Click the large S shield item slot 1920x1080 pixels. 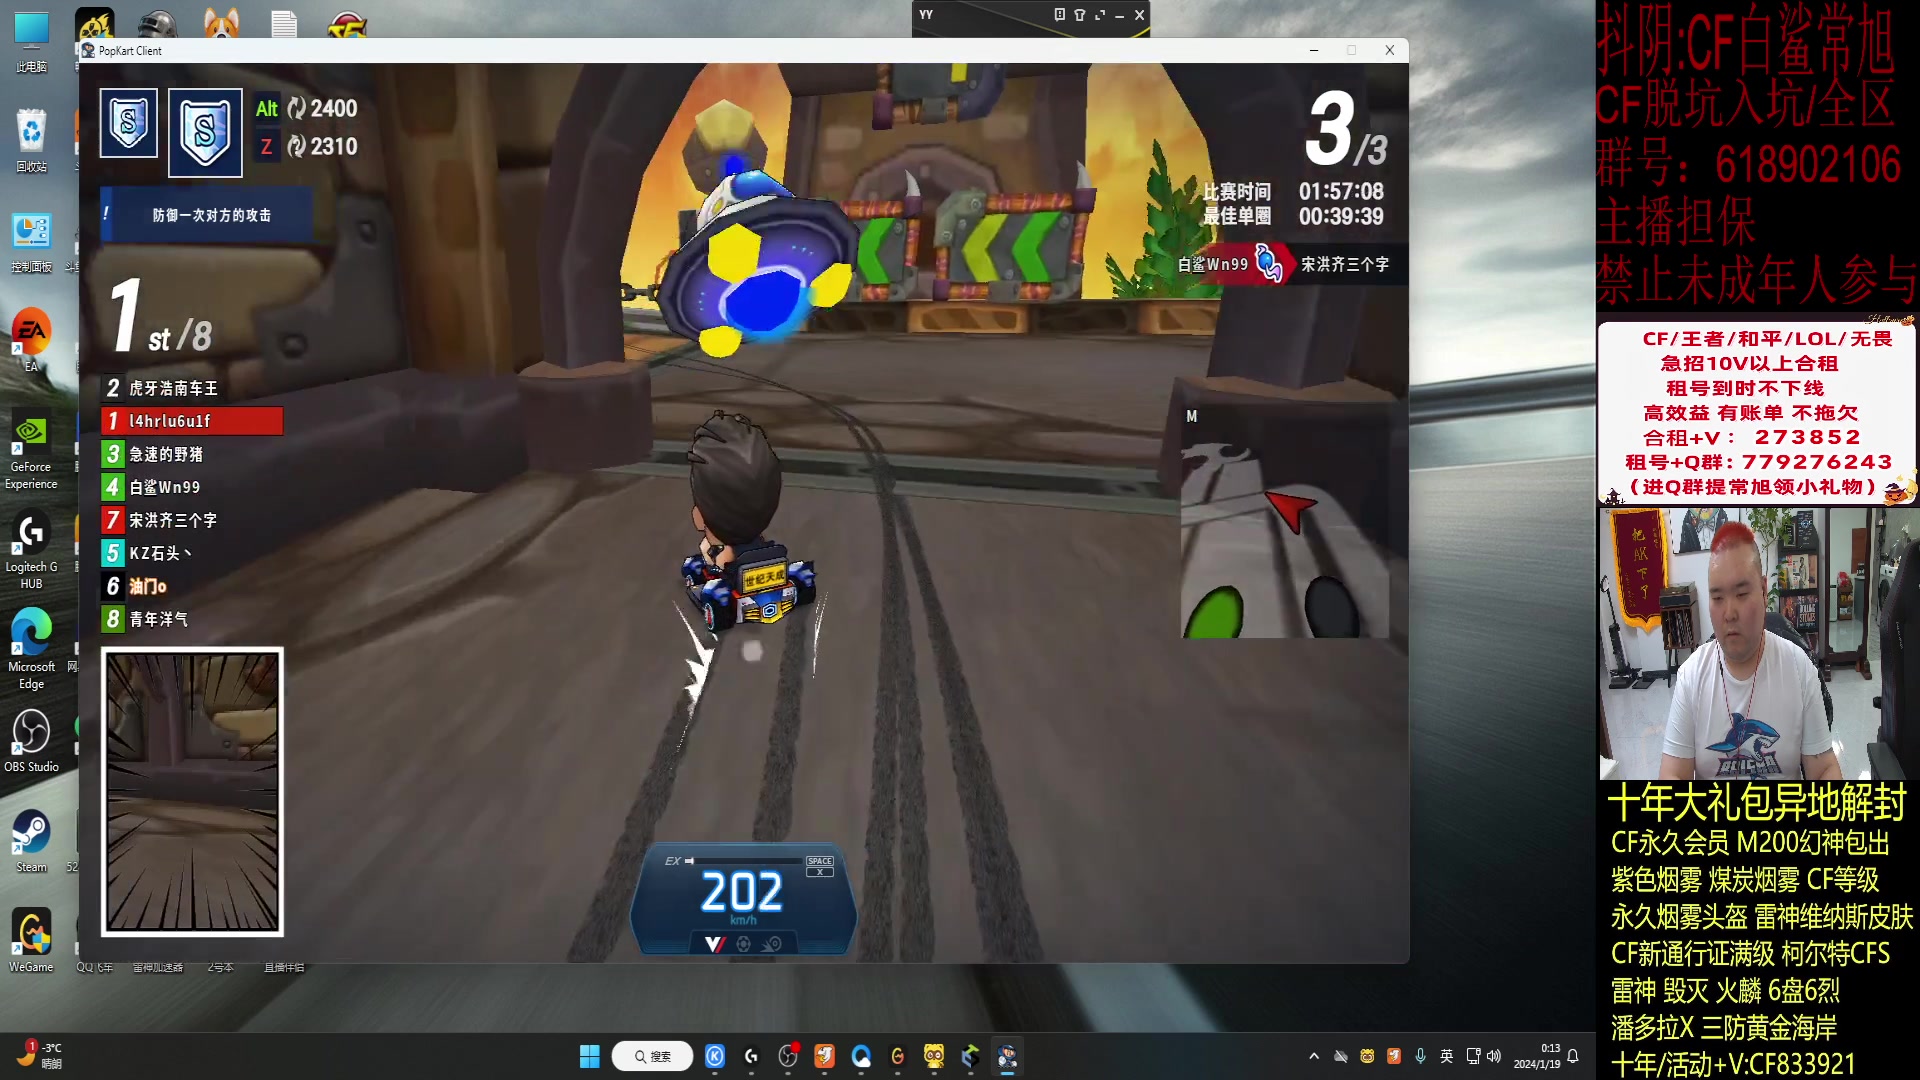pyautogui.click(x=205, y=132)
